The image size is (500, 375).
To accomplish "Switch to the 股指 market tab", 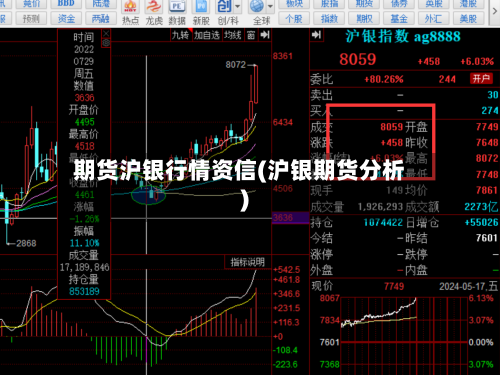I will coord(329,4).
